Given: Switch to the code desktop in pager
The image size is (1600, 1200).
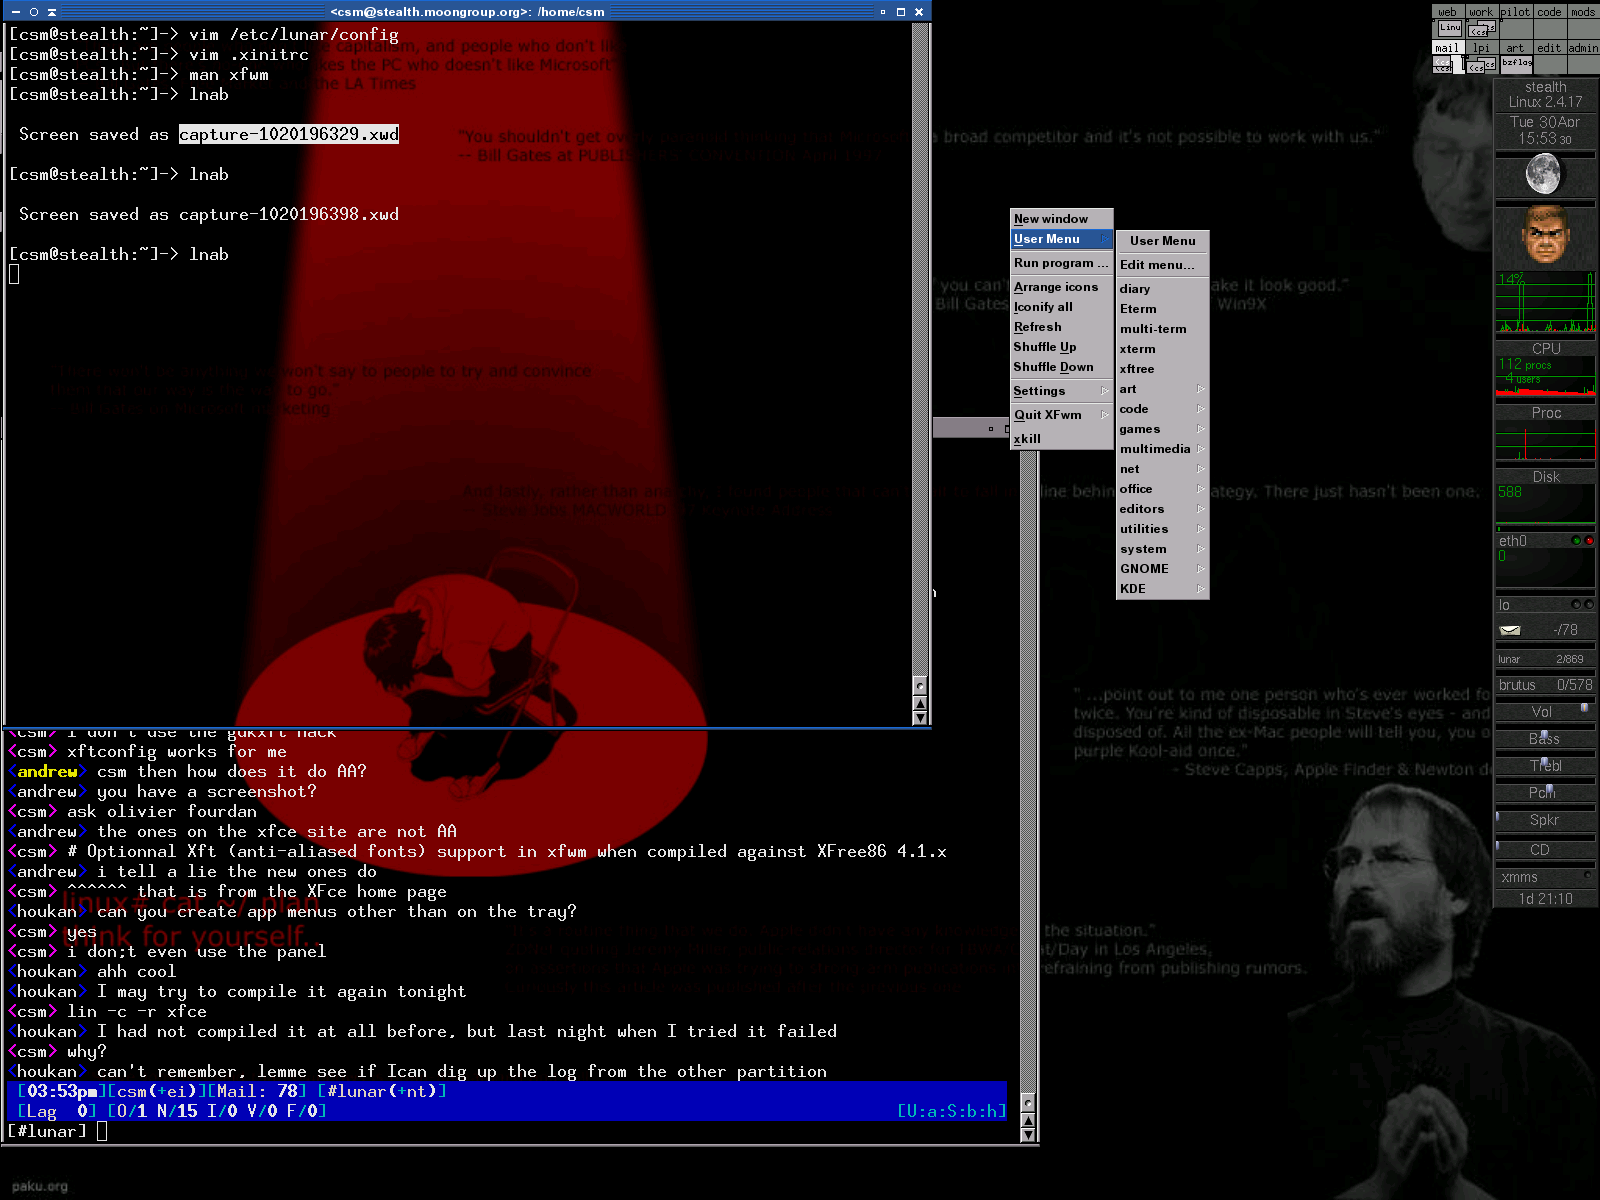Looking at the screenshot, I should 1549,12.
